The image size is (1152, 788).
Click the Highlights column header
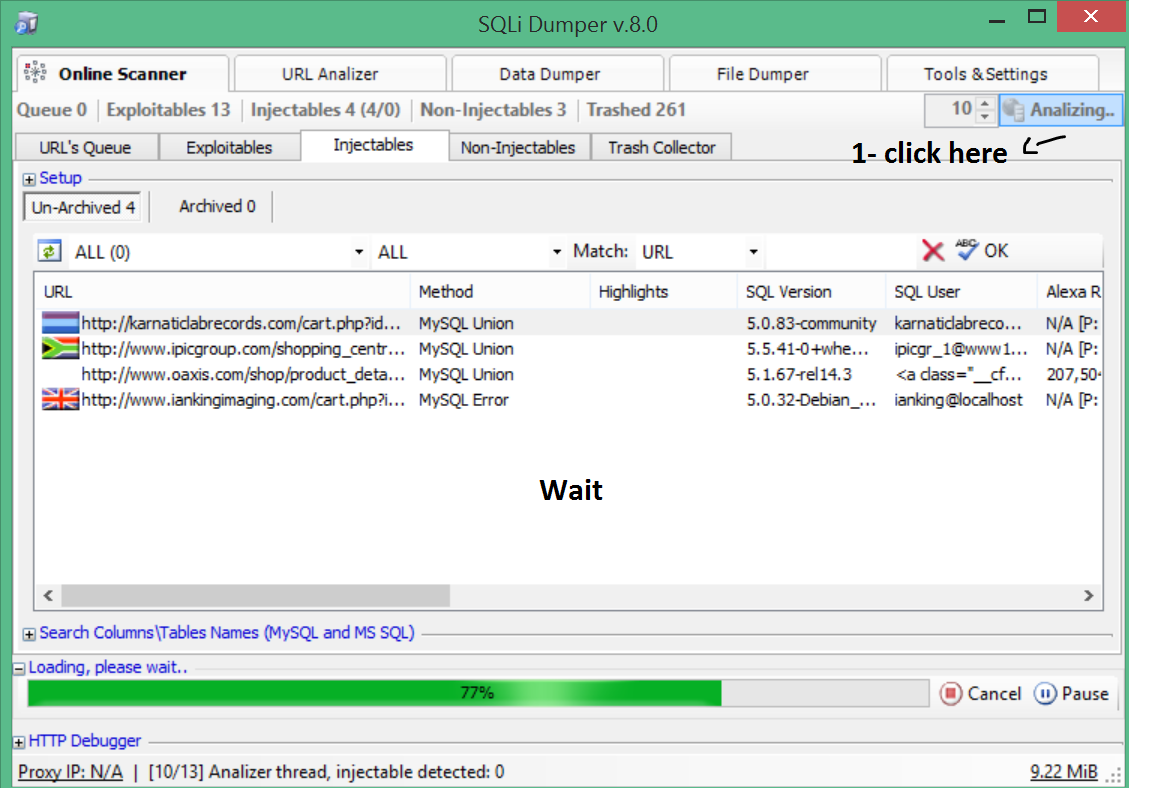(664, 292)
